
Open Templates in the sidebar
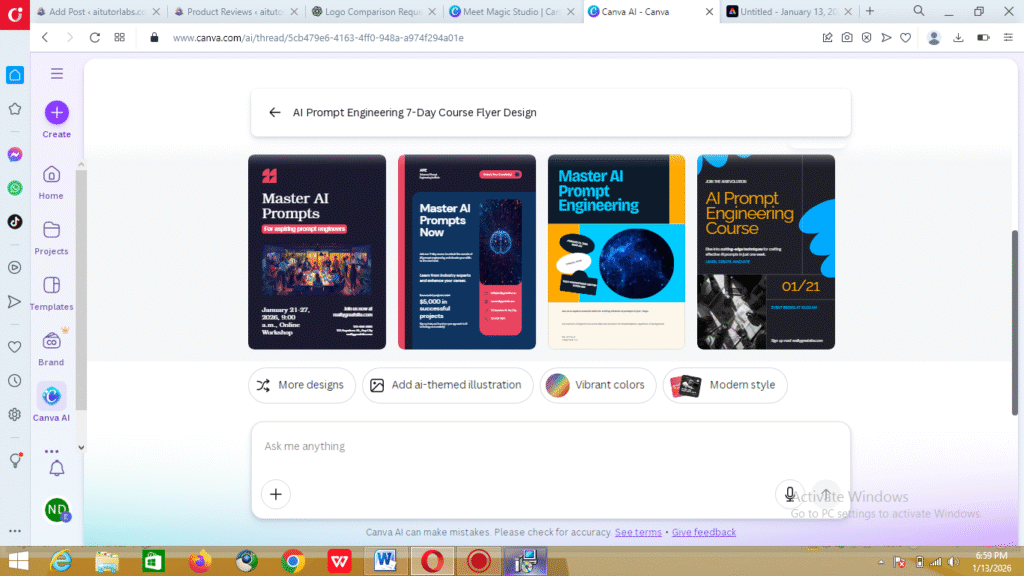coord(51,285)
